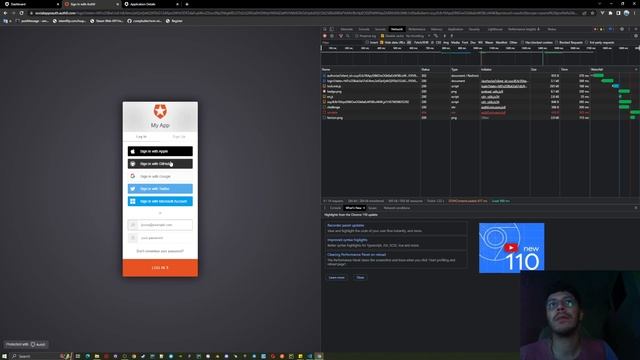Image resolution: width=640 pixels, height=360 pixels.
Task: Switch to the Elements DevTools tab
Action: tap(347, 29)
